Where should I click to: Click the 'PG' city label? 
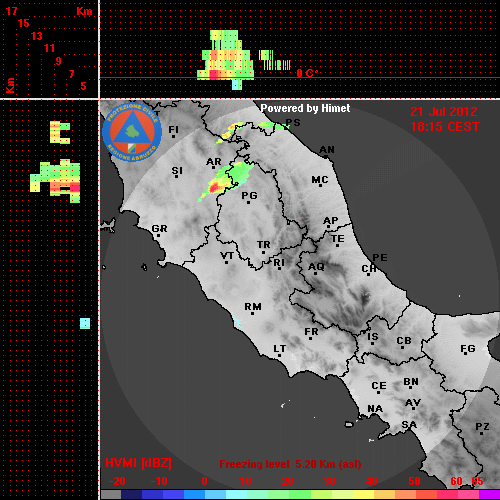249,196
